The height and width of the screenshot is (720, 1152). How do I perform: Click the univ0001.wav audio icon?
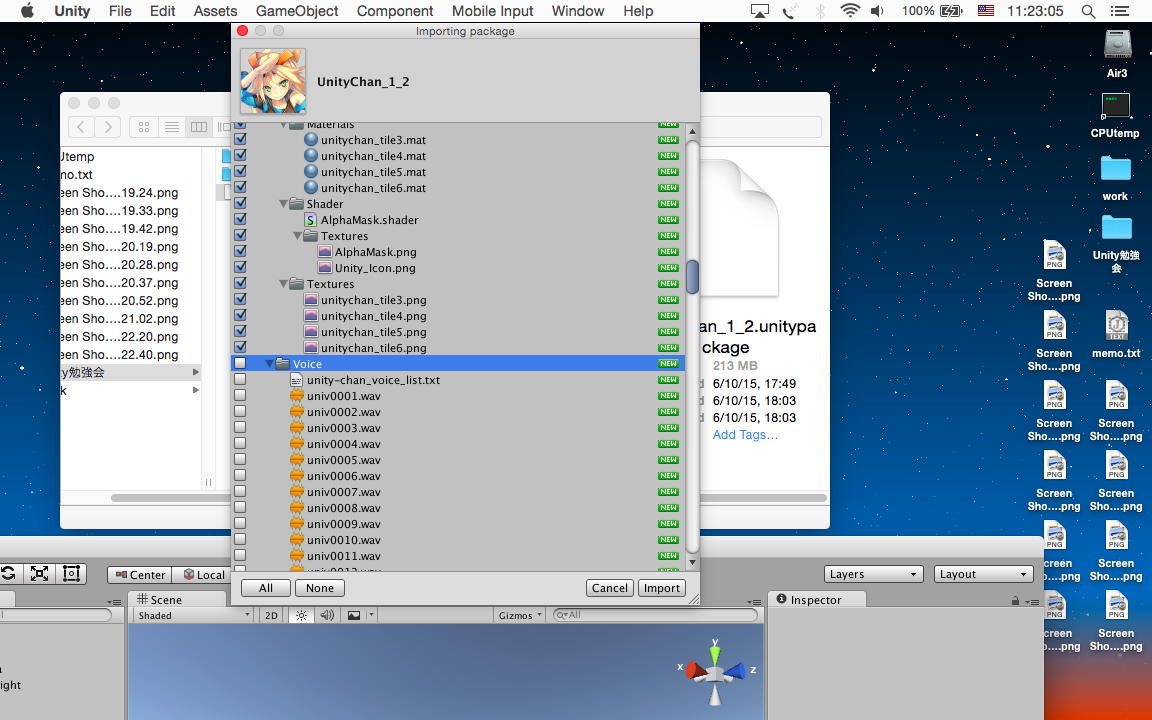(296, 396)
